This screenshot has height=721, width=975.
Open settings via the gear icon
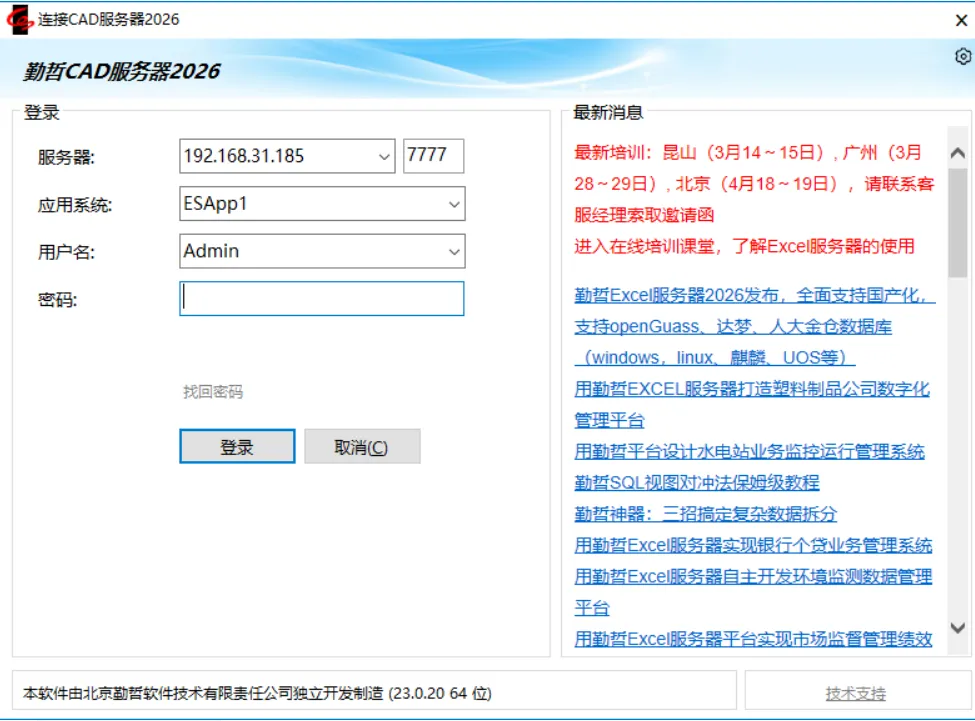pyautogui.click(x=963, y=57)
